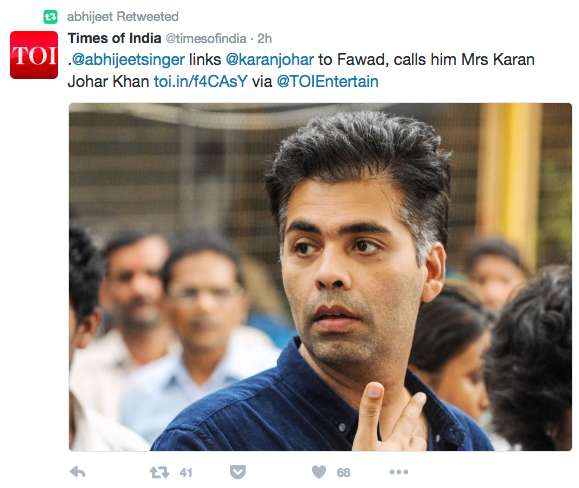Image resolution: width=579 pixels, height=488 pixels.
Task: Open @abhijeetsinger mention link
Action: point(128,59)
